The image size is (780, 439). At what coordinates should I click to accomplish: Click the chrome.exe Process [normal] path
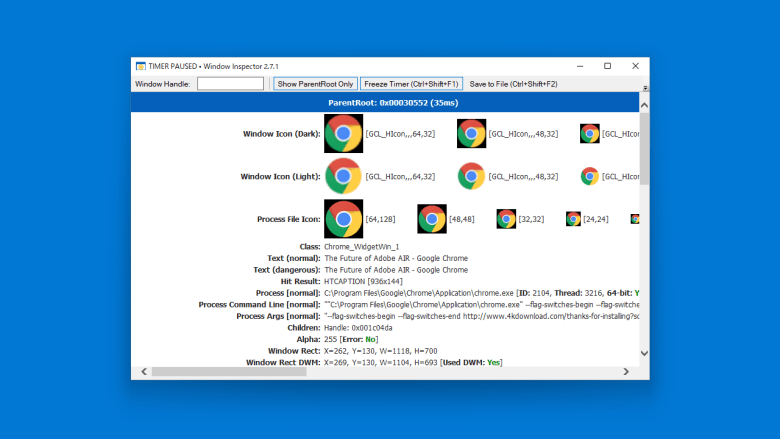419,293
